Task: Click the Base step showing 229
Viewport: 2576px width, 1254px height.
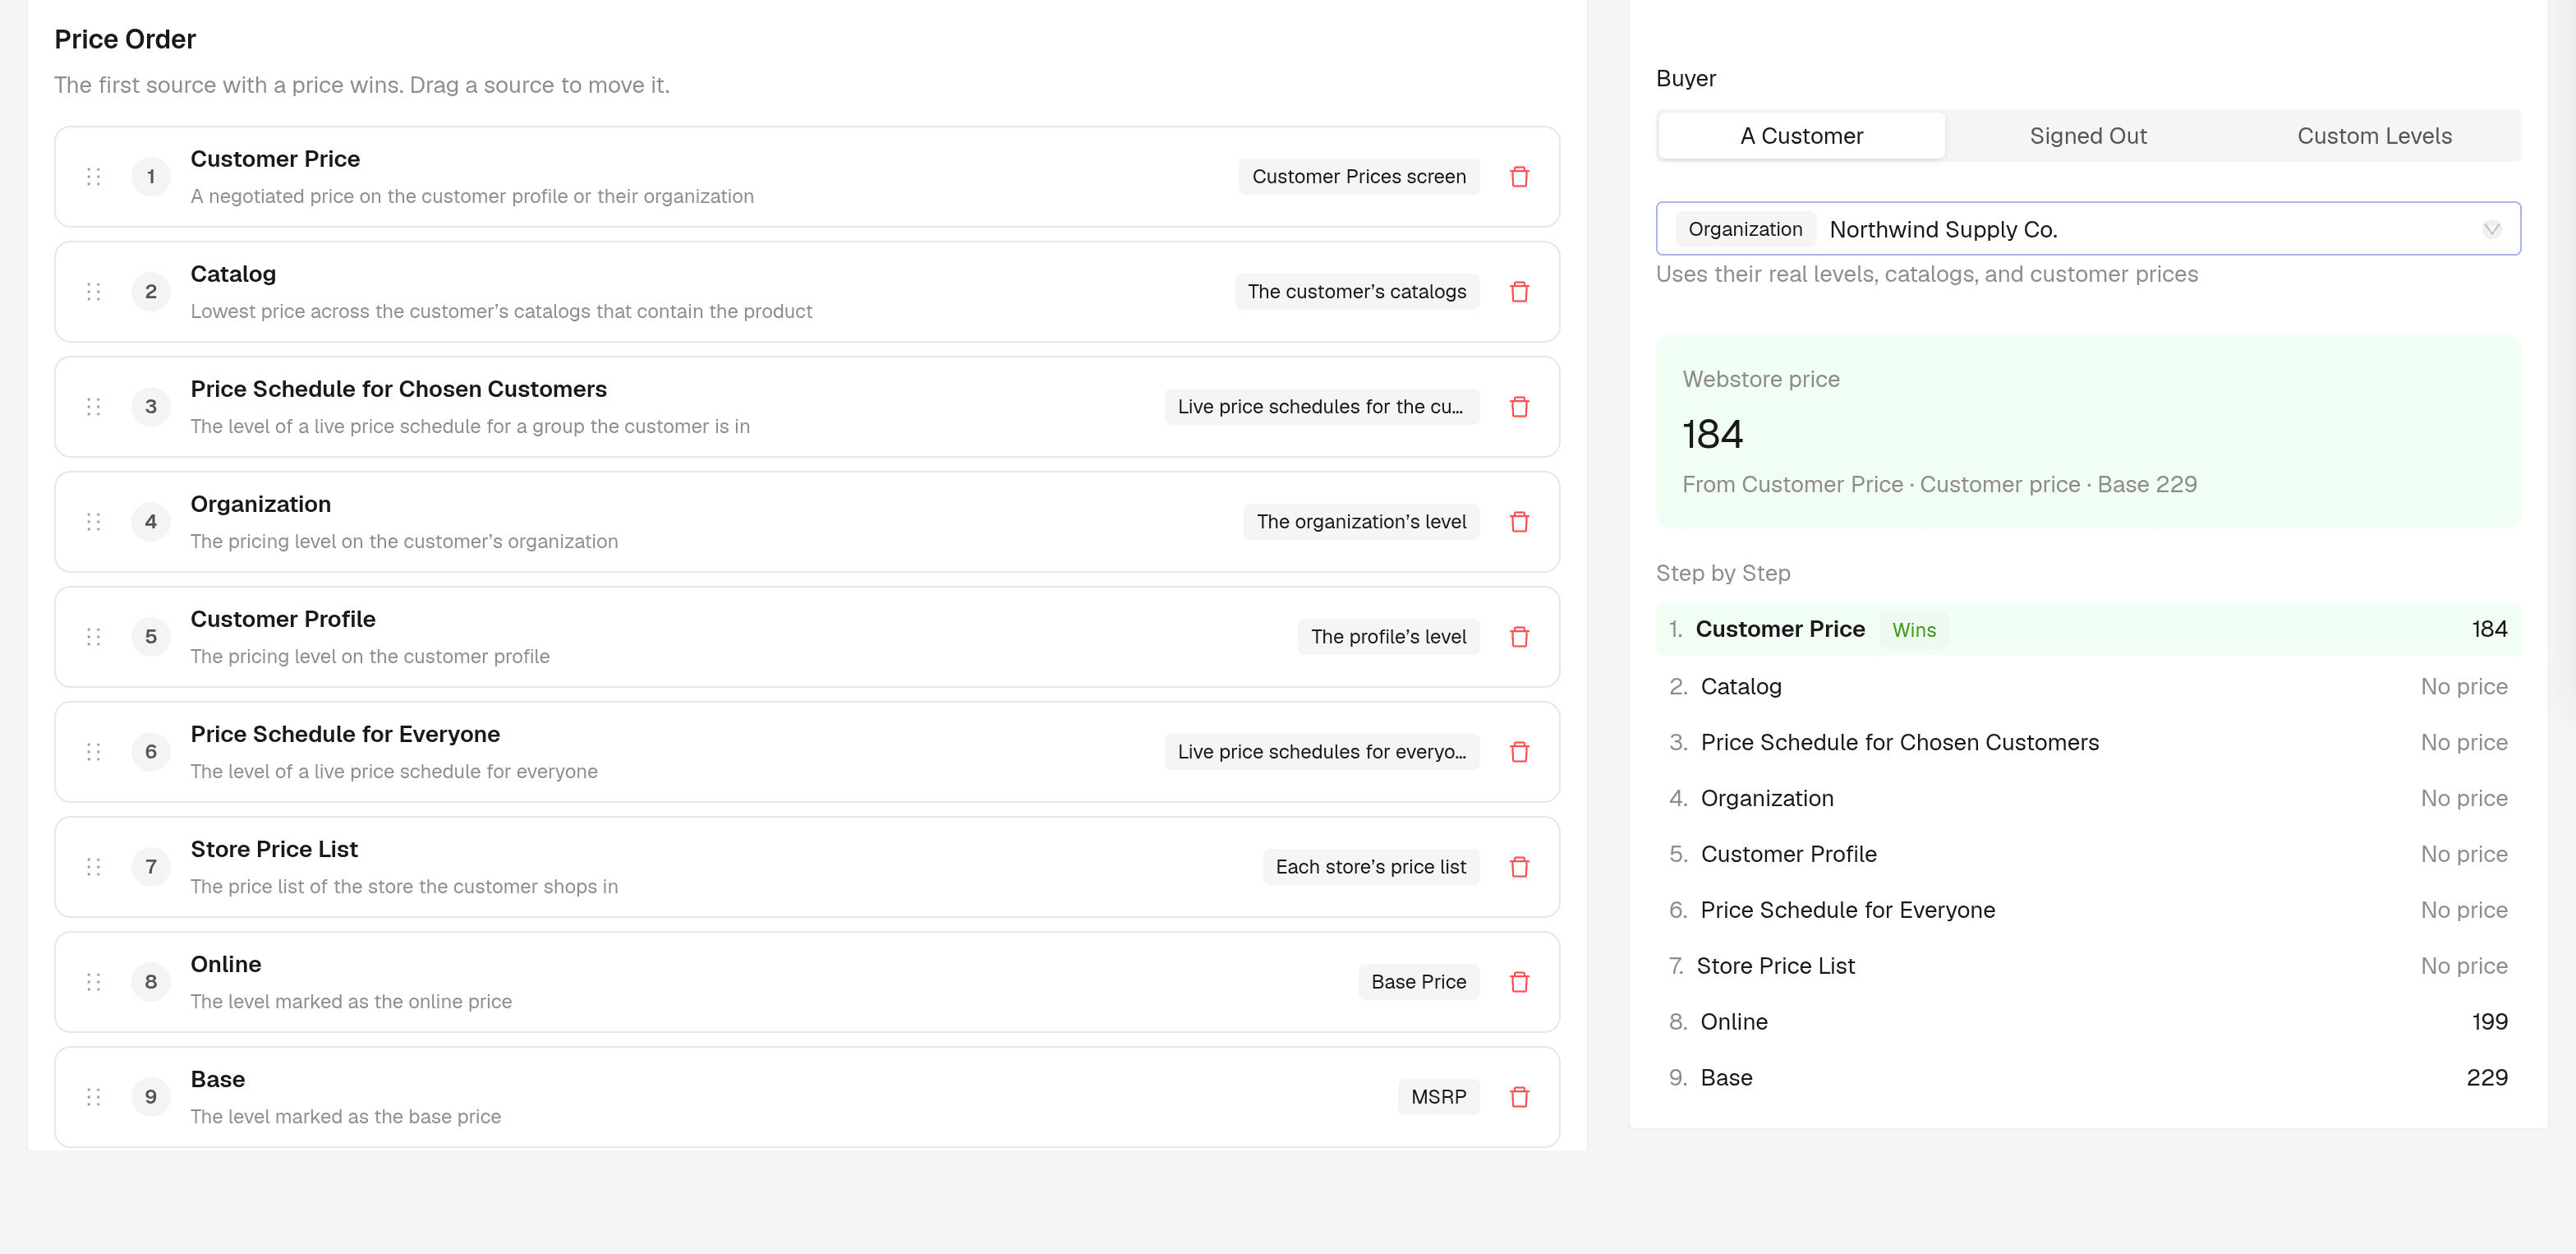Action: tap(2088, 1078)
